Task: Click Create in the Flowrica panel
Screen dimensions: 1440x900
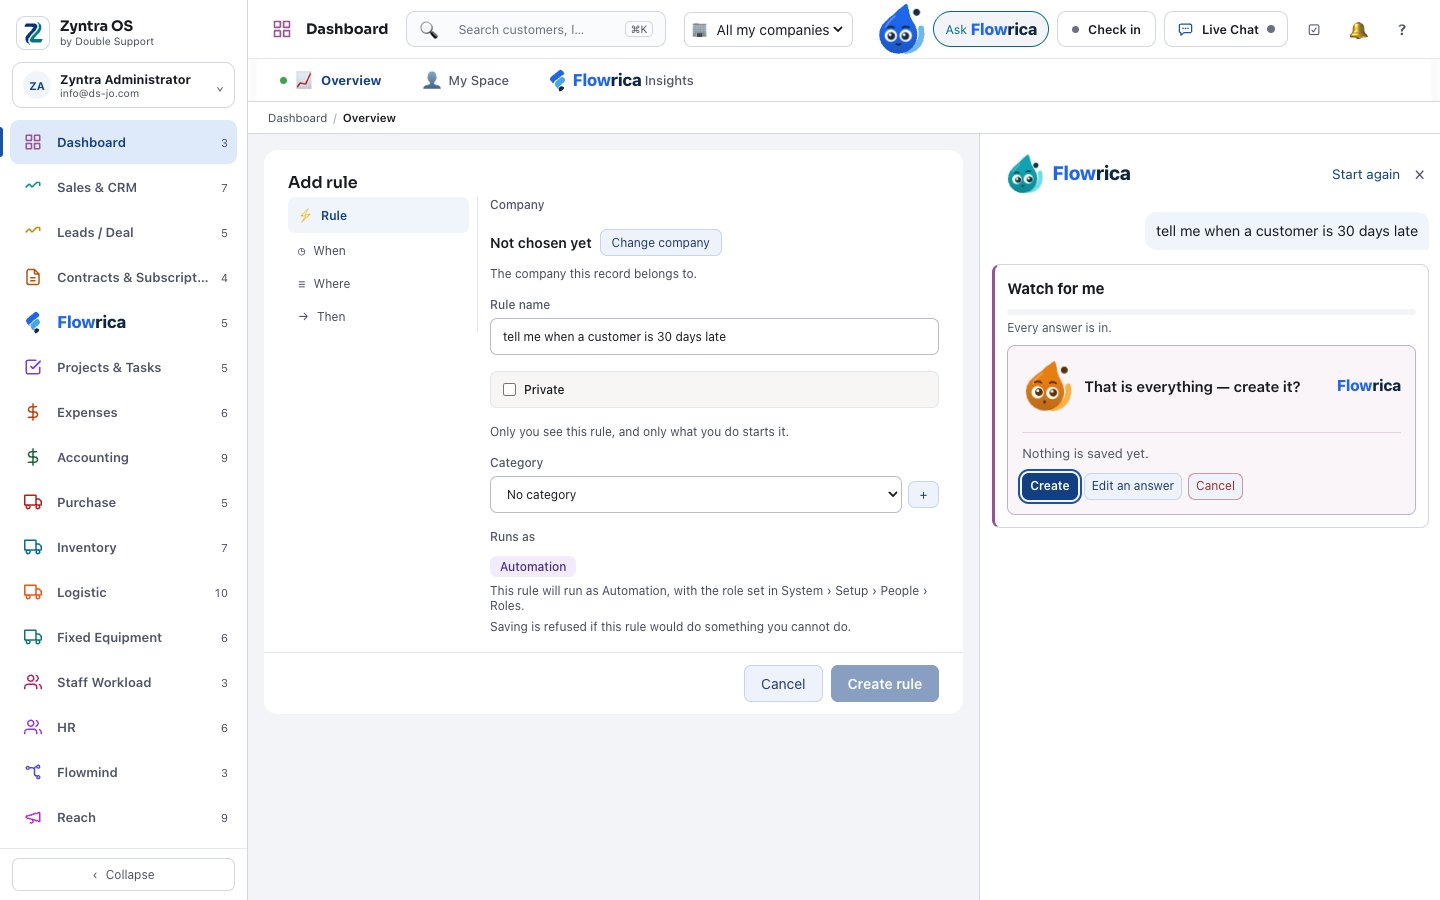Action: tap(1050, 486)
